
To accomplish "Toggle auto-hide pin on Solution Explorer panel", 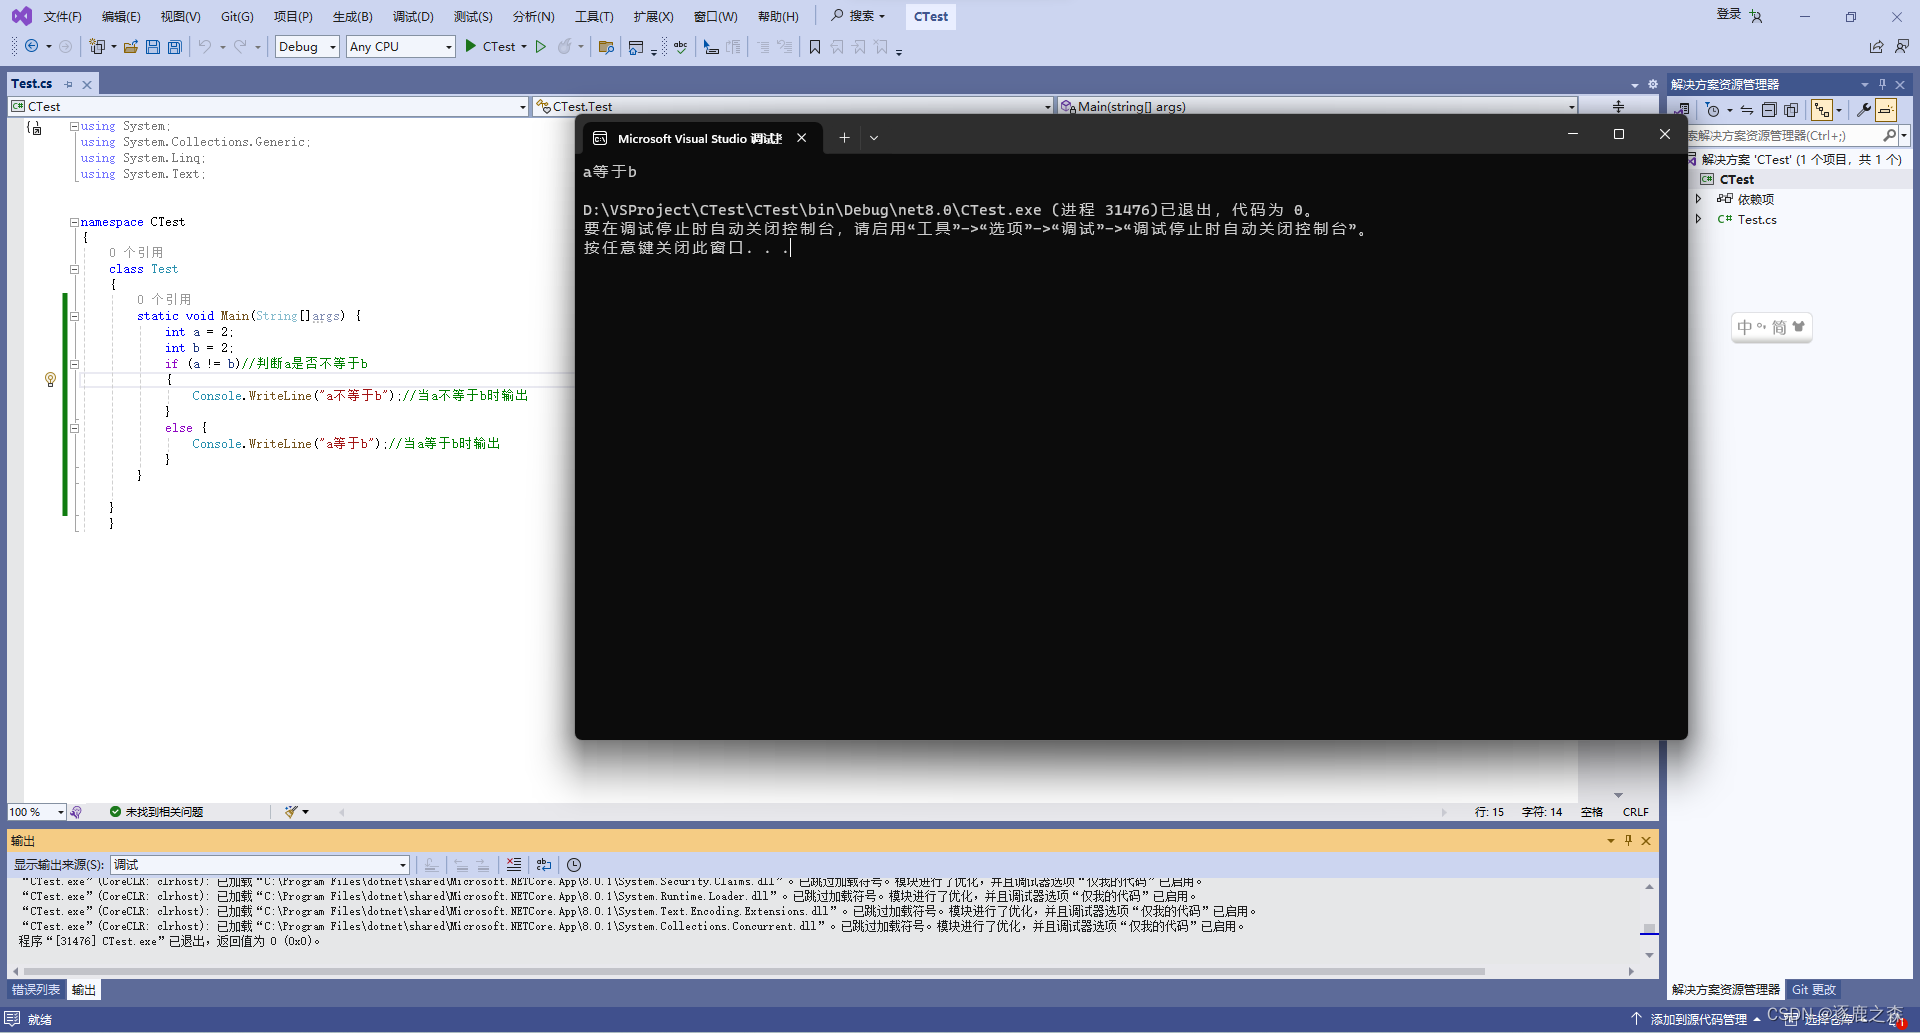I will click(x=1882, y=84).
